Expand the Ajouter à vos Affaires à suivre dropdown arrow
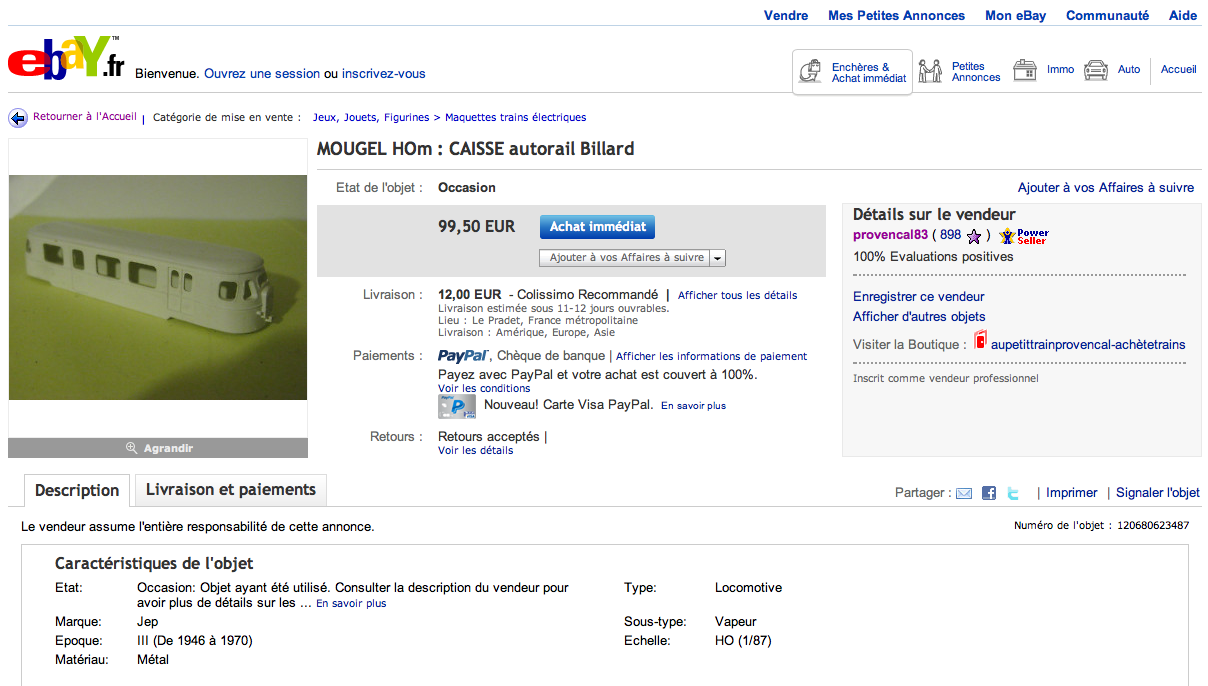1208x686 pixels. click(x=718, y=258)
